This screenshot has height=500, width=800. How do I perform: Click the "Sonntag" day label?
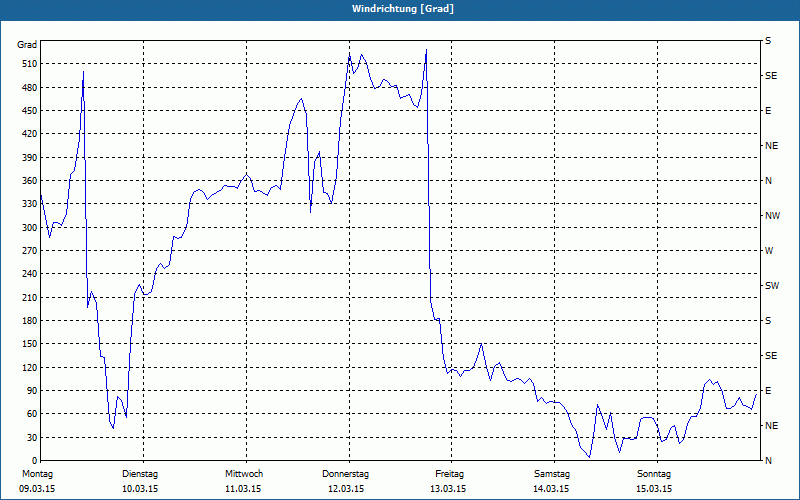(654, 474)
